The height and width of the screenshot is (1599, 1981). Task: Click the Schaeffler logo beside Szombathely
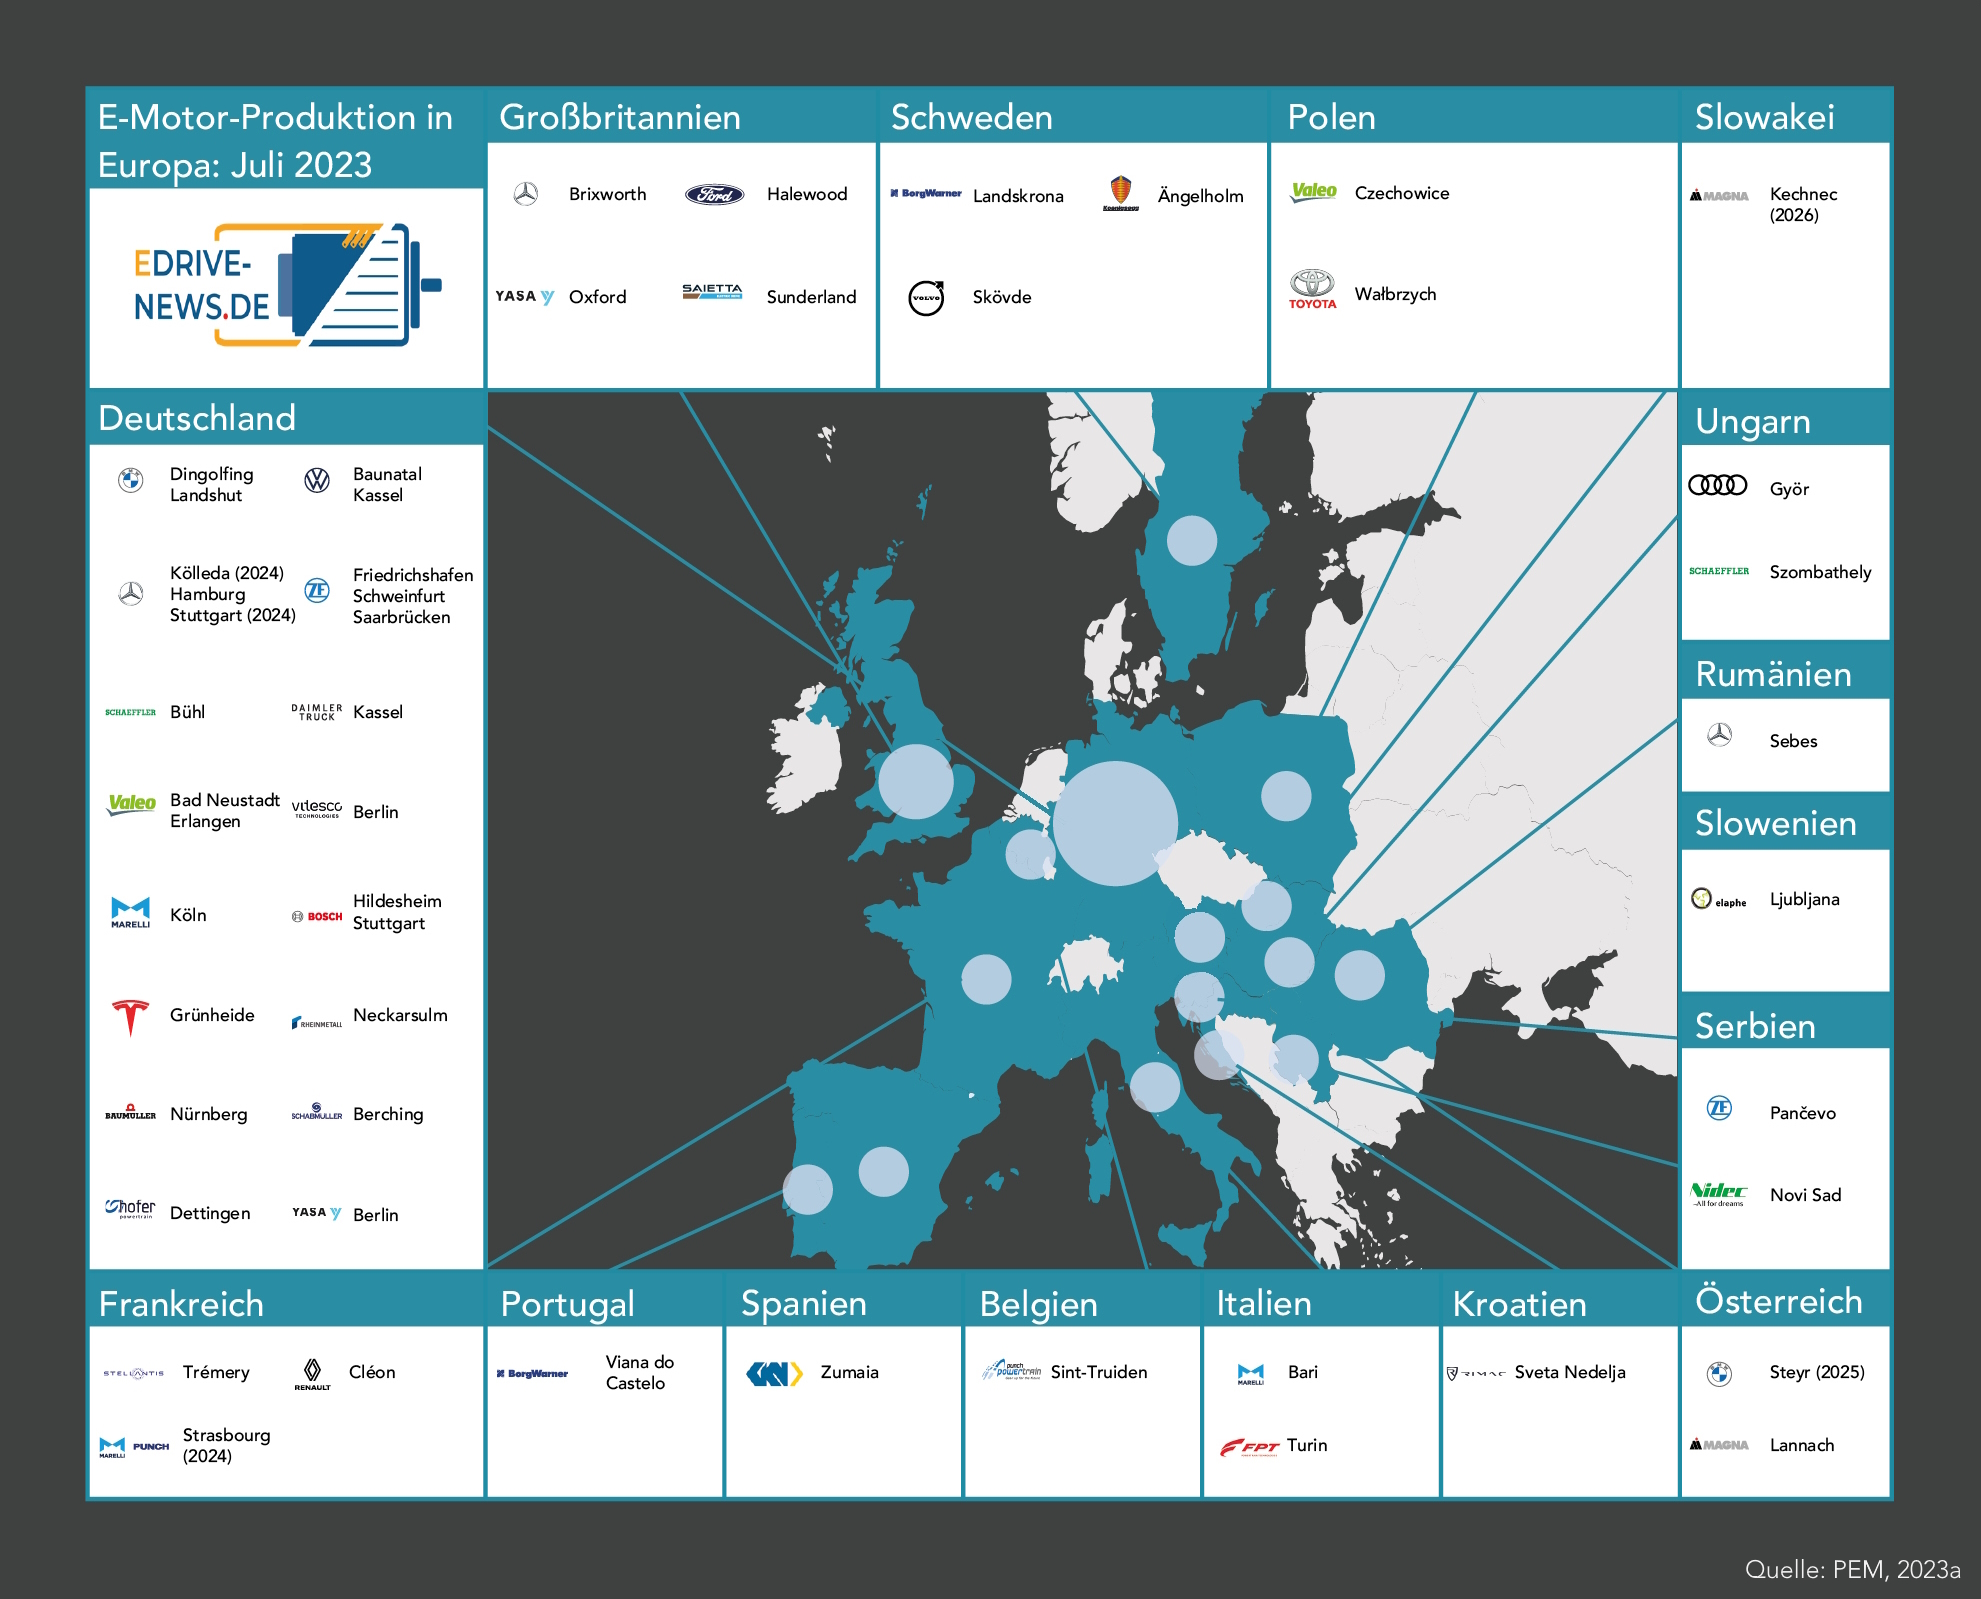click(1719, 571)
